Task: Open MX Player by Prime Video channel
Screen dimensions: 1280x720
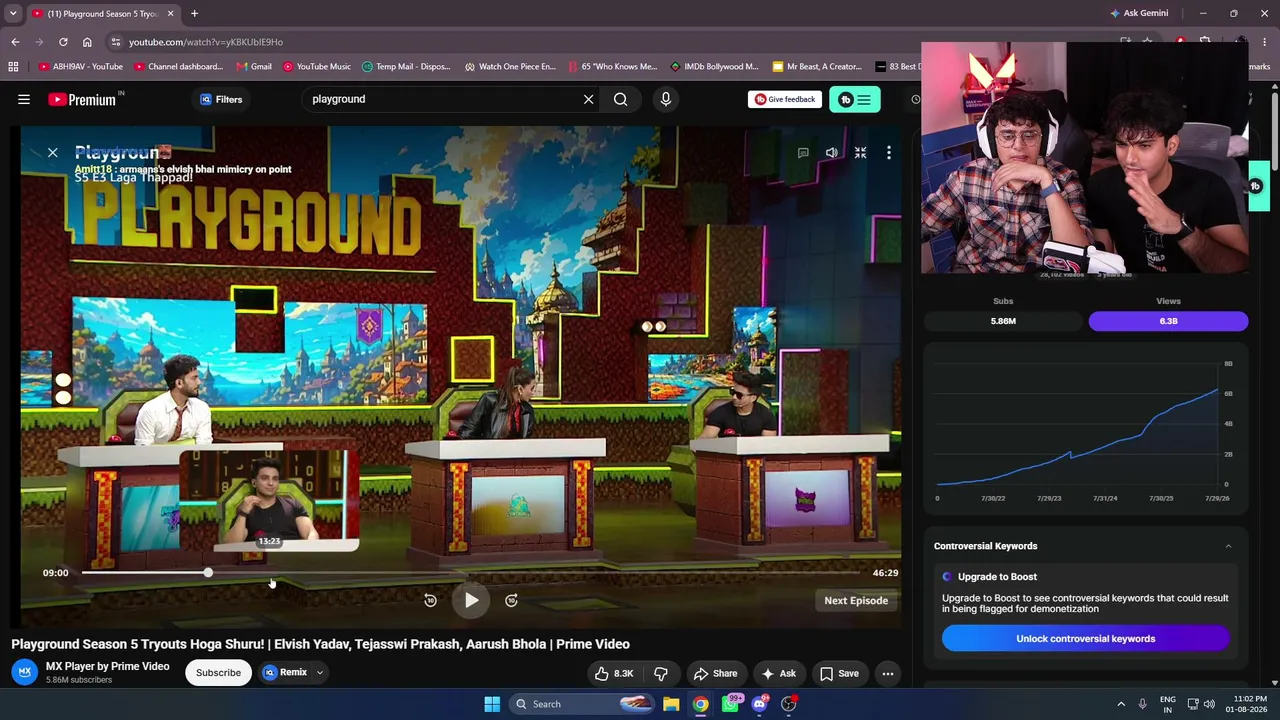Action: [107, 666]
